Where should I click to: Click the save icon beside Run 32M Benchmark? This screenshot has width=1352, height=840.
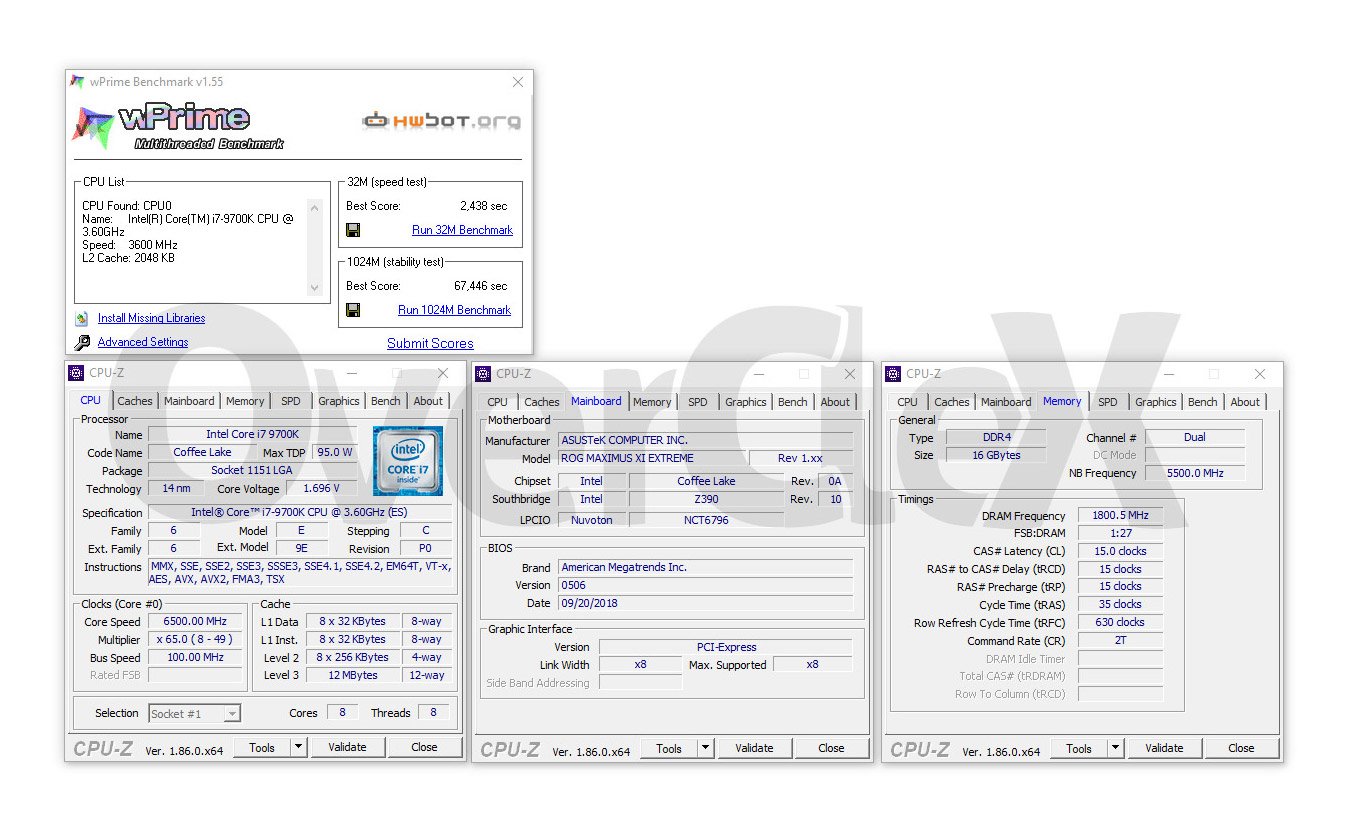353,230
